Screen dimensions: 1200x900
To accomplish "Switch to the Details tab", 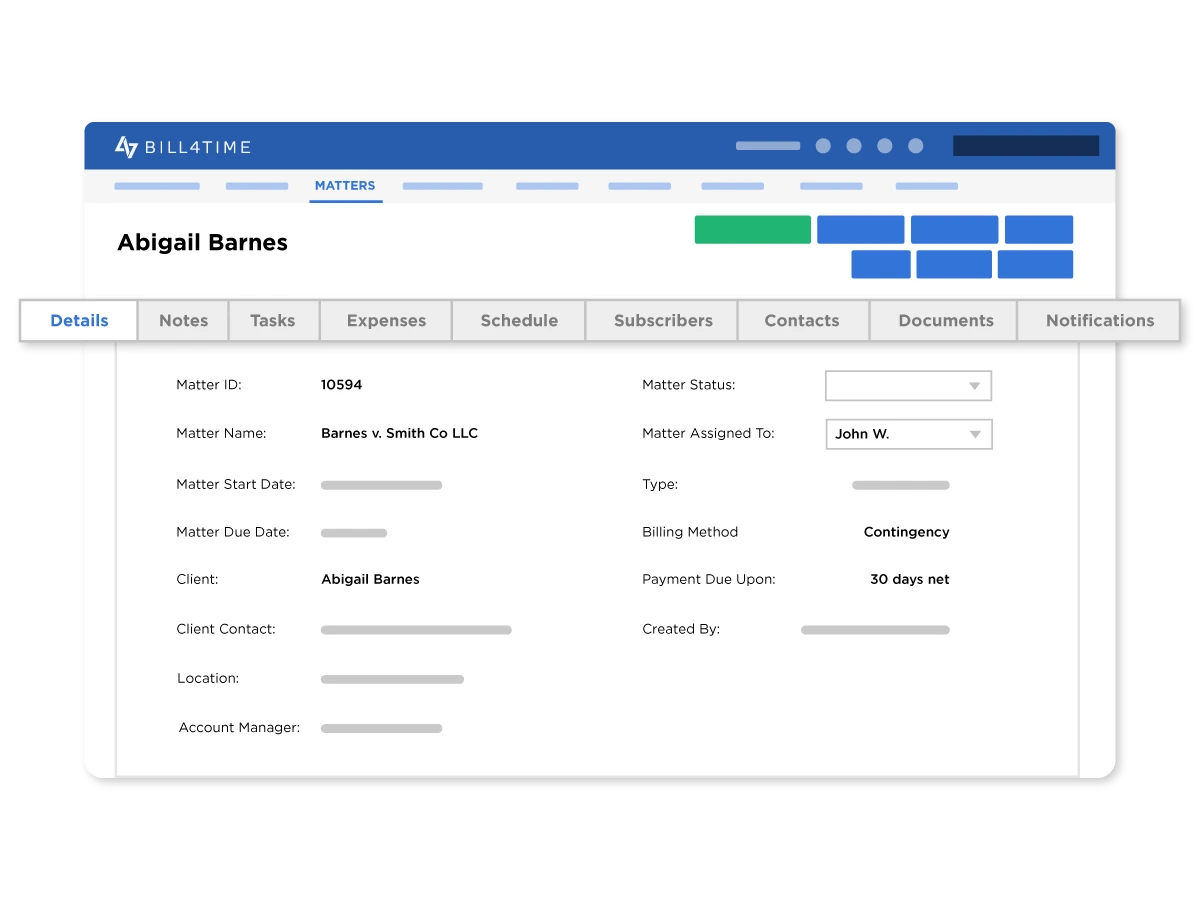I will click(79, 321).
